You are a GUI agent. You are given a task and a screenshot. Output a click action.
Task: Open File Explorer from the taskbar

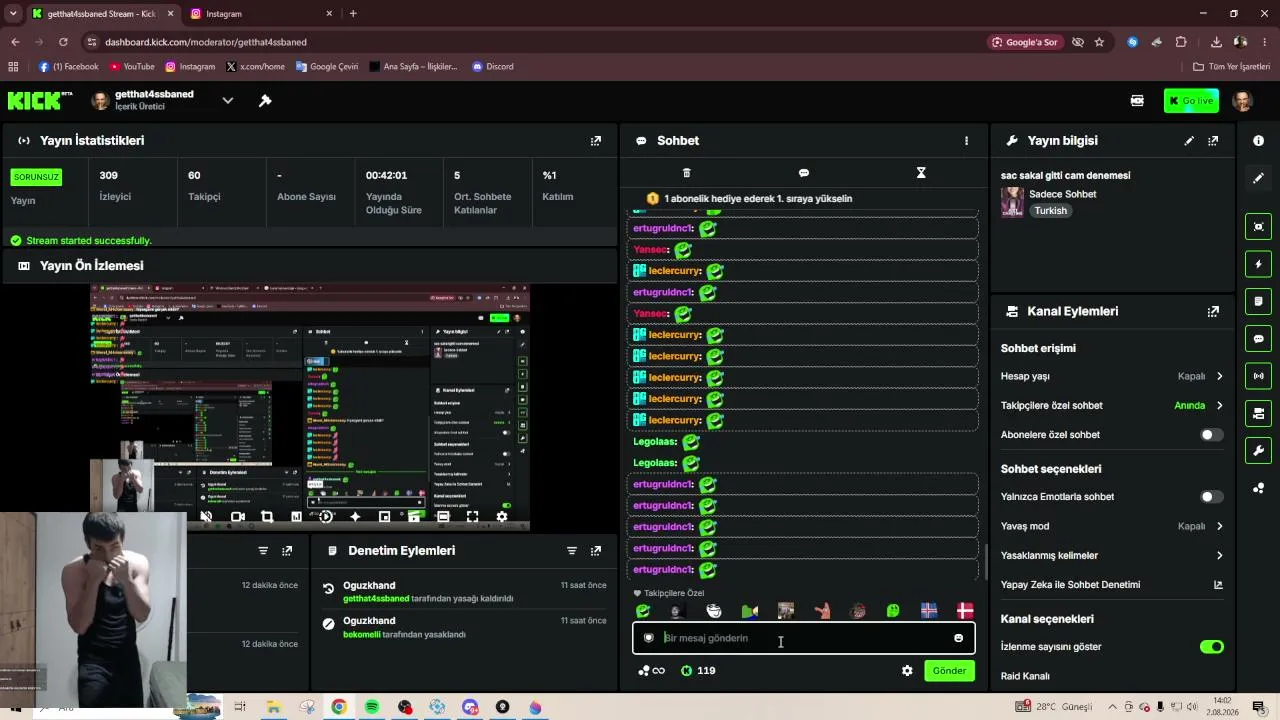(273, 707)
